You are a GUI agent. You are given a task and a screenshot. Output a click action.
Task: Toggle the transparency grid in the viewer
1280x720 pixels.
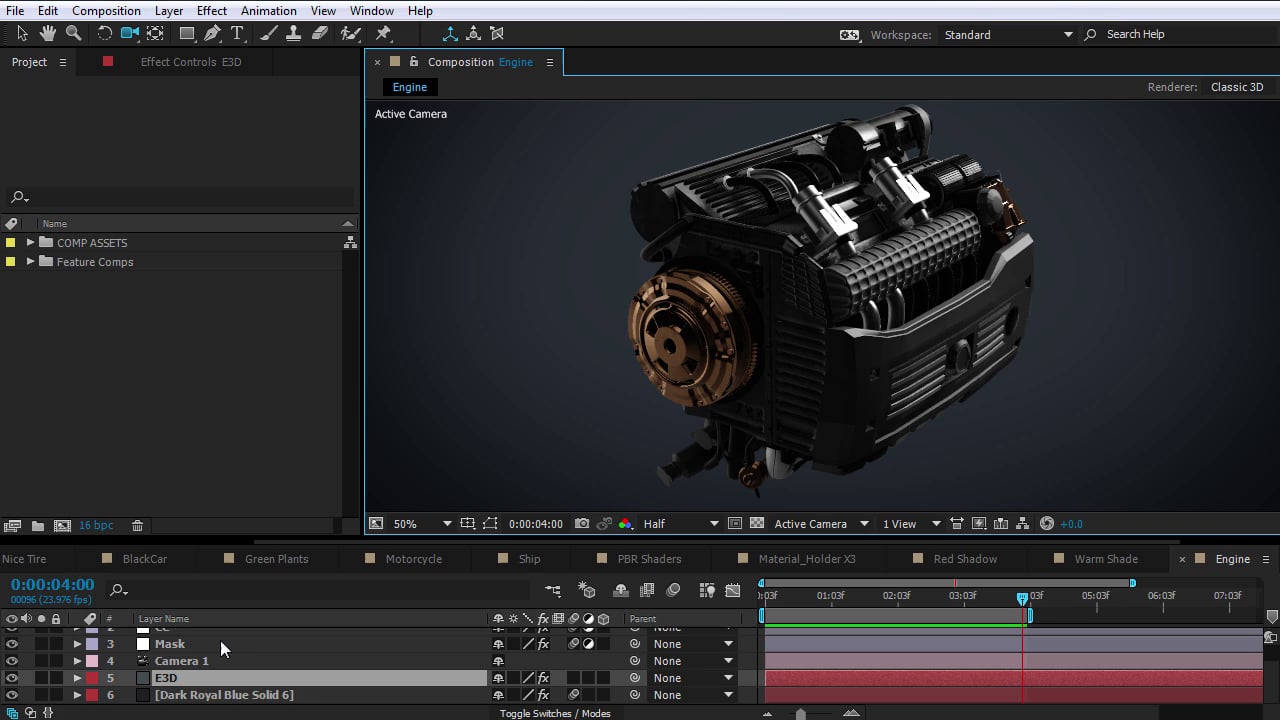click(757, 523)
